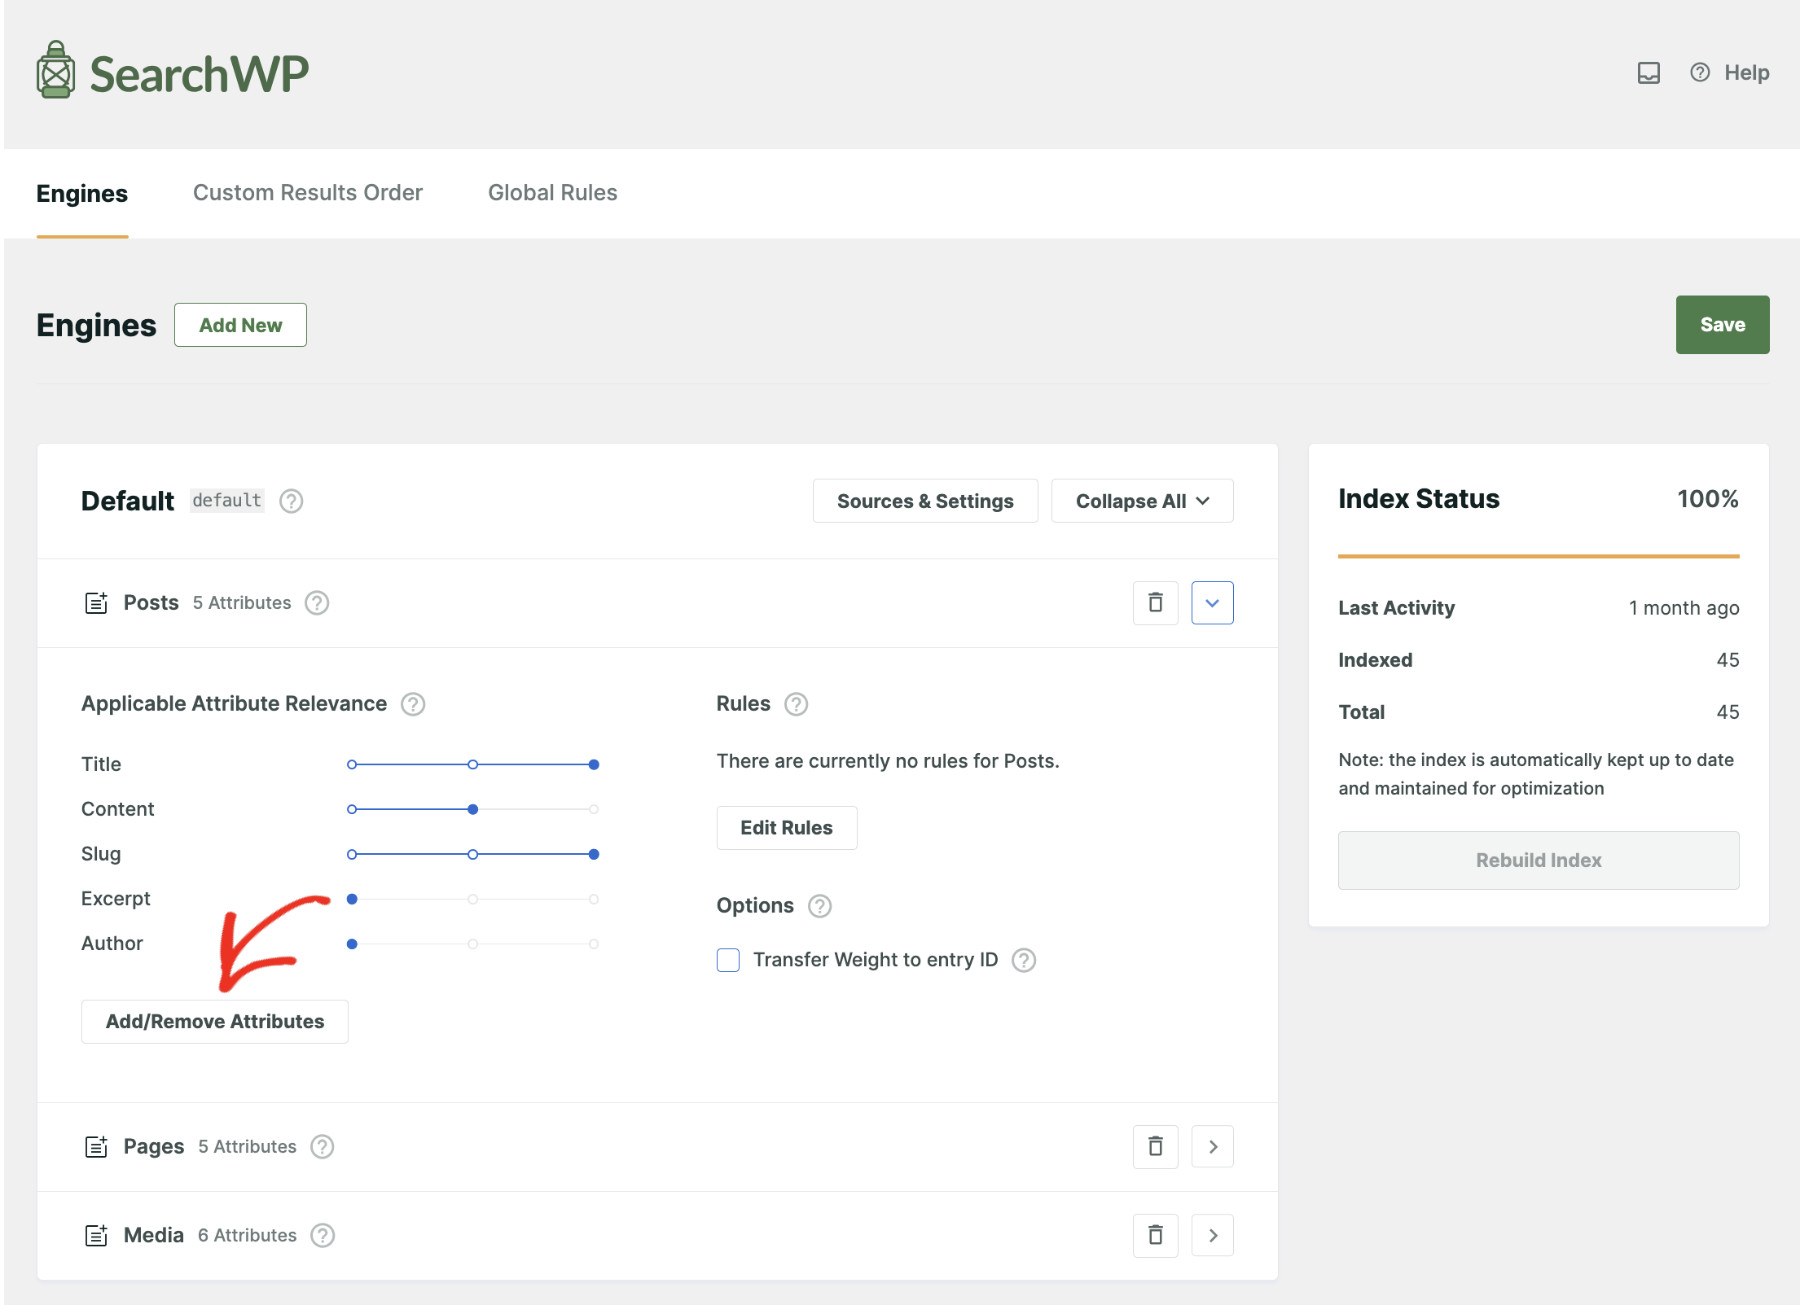Show help for Rules
Screen dimensions: 1800x1305
pyautogui.click(x=796, y=704)
